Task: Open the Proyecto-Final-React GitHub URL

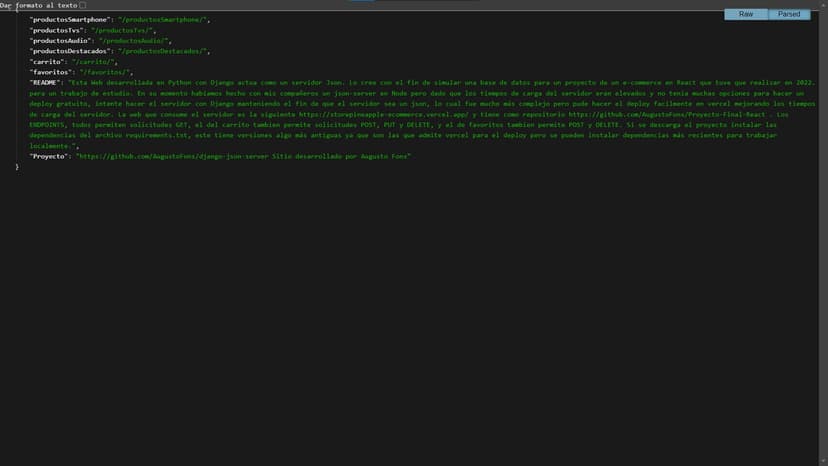Action: [x=667, y=114]
